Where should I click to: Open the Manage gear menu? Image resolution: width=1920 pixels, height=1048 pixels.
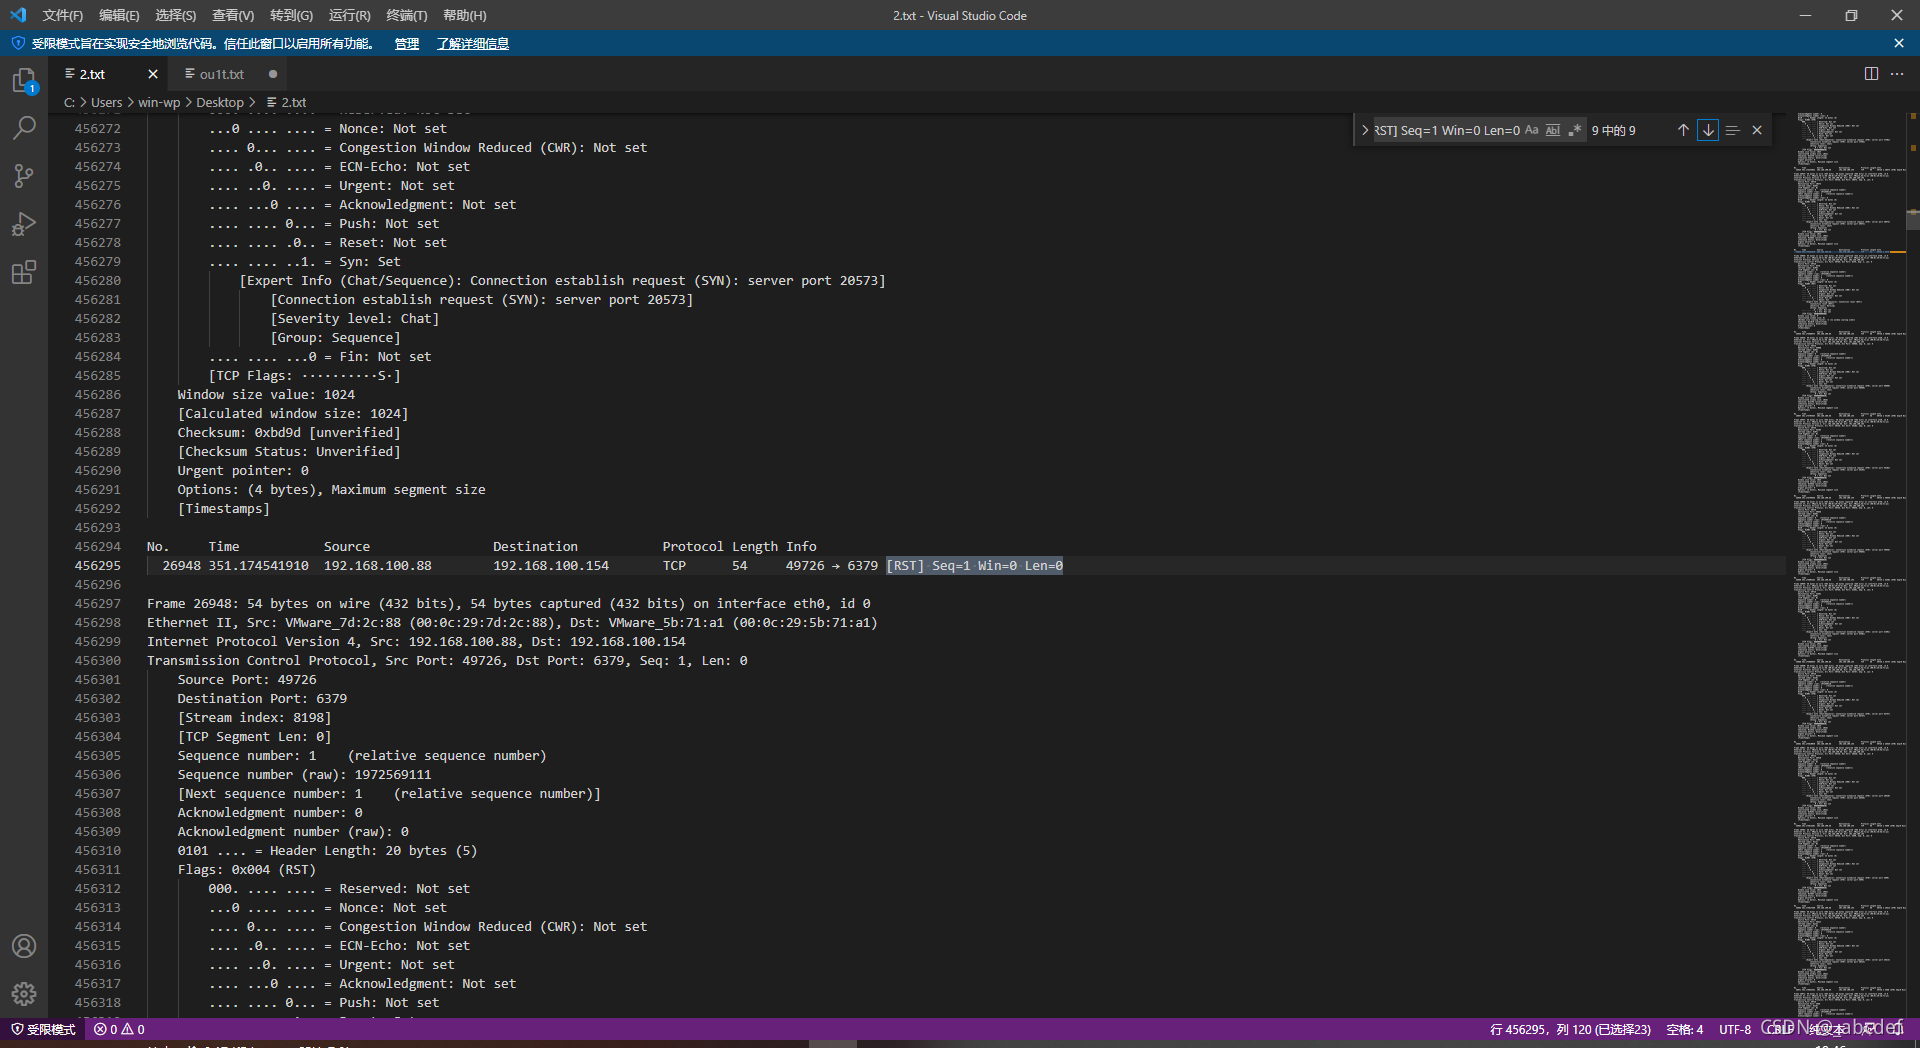[x=24, y=994]
